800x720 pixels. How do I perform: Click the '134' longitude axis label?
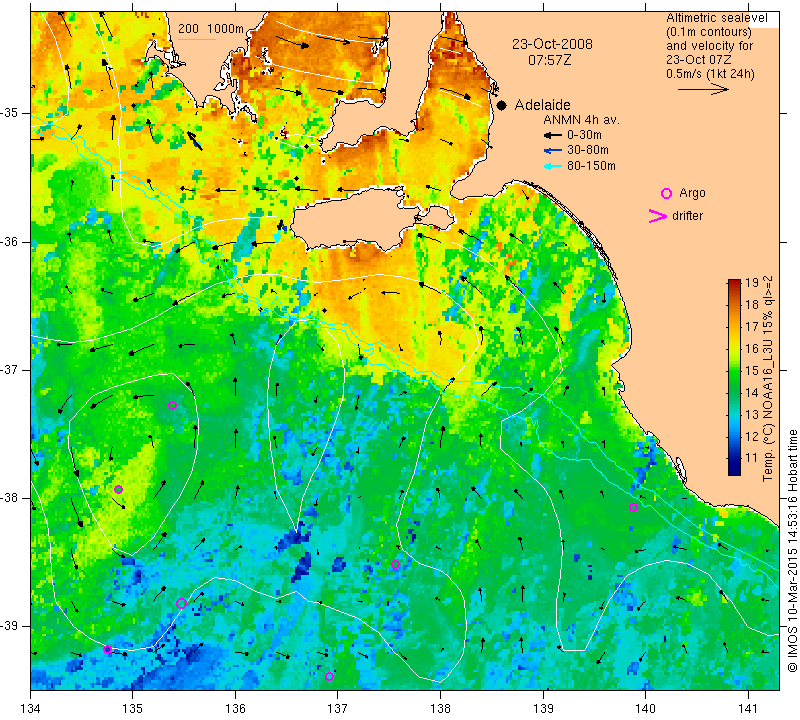pyautogui.click(x=31, y=709)
